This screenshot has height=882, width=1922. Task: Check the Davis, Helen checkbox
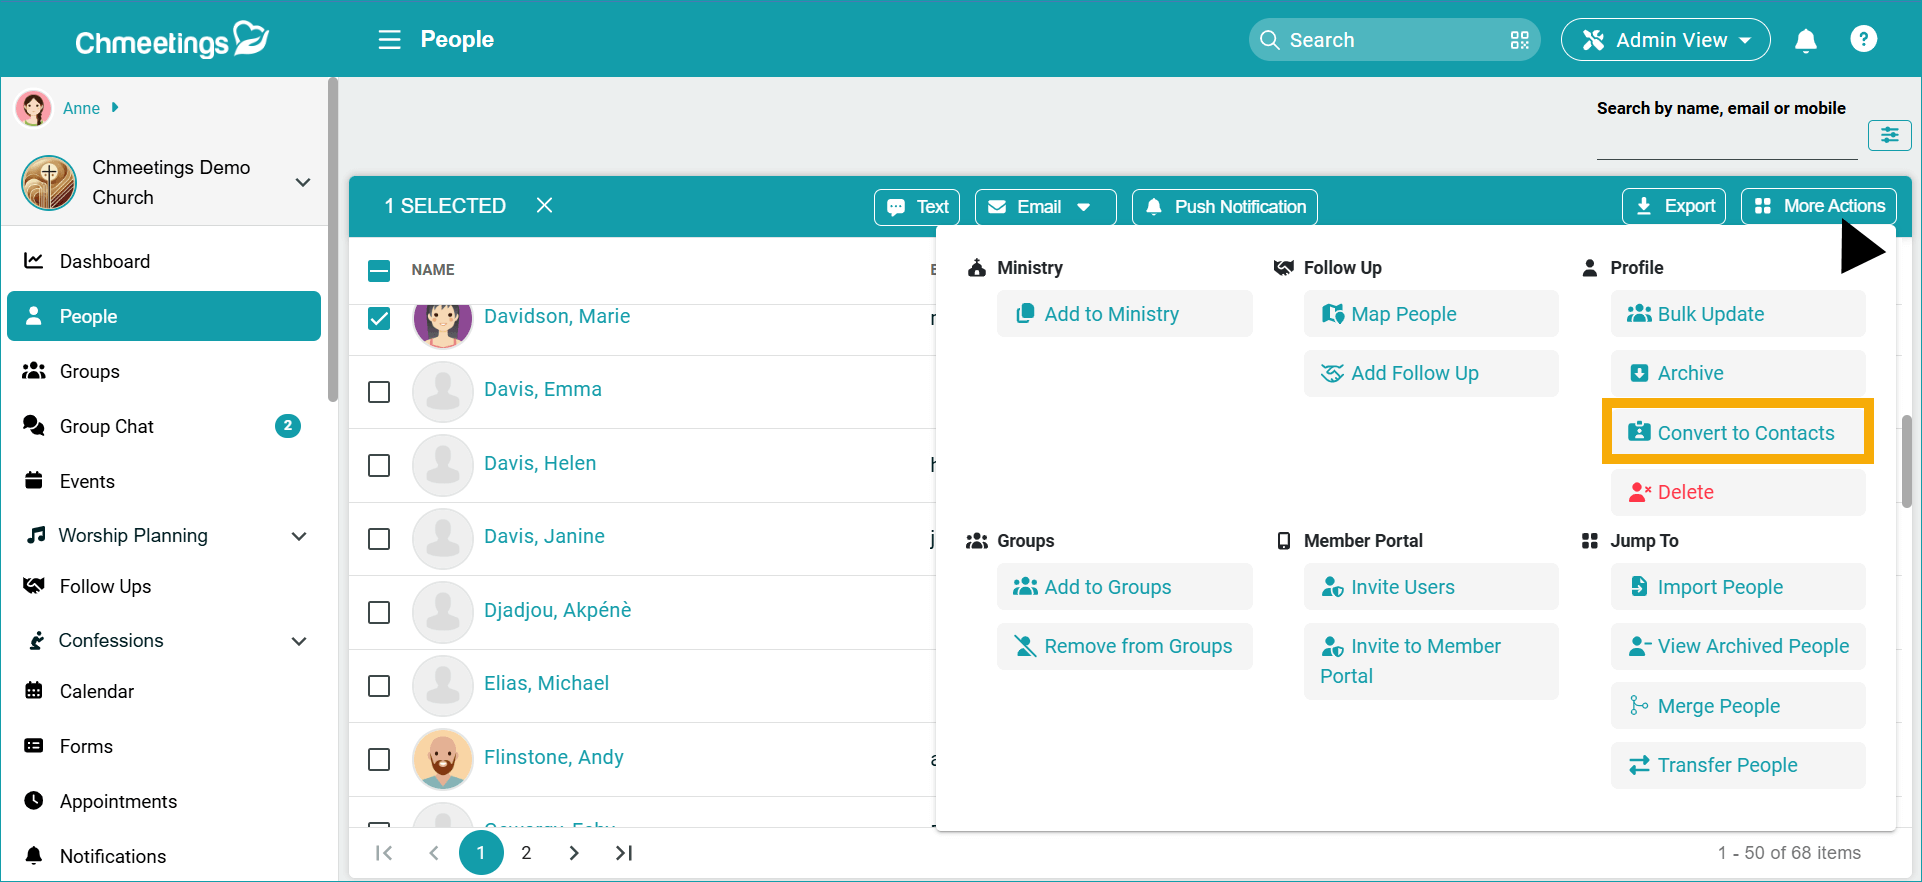click(x=379, y=466)
